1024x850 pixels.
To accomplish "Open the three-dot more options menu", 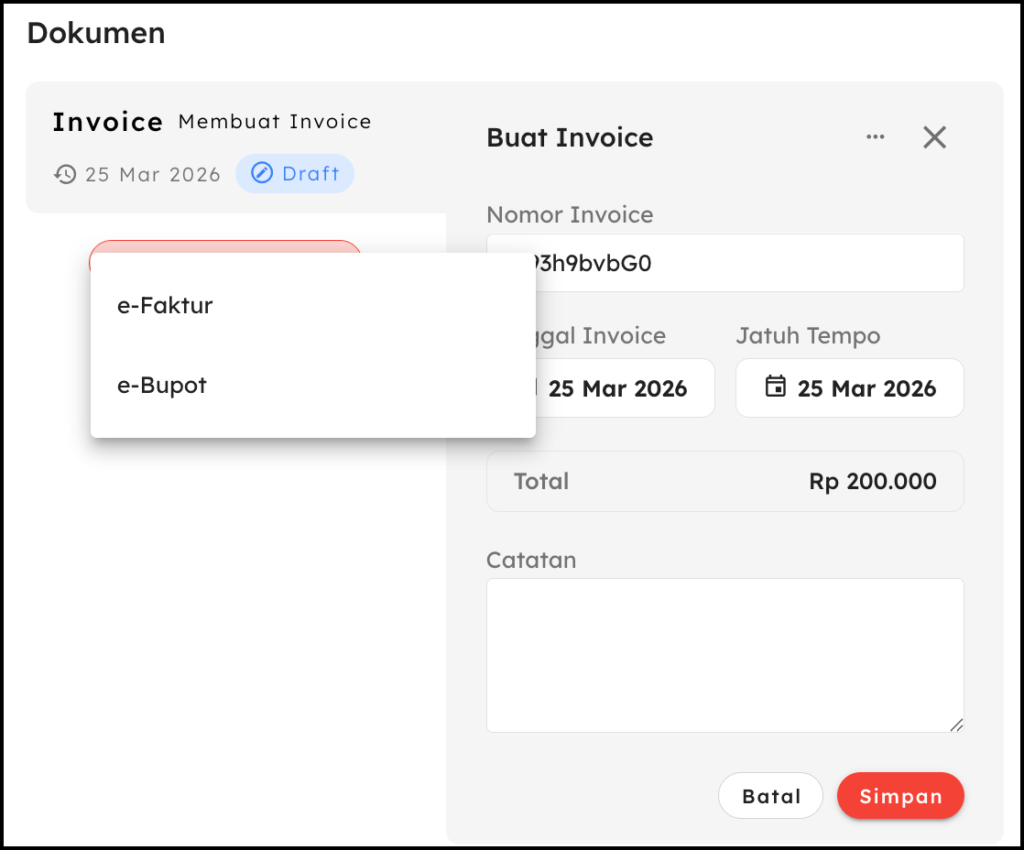I will point(875,137).
